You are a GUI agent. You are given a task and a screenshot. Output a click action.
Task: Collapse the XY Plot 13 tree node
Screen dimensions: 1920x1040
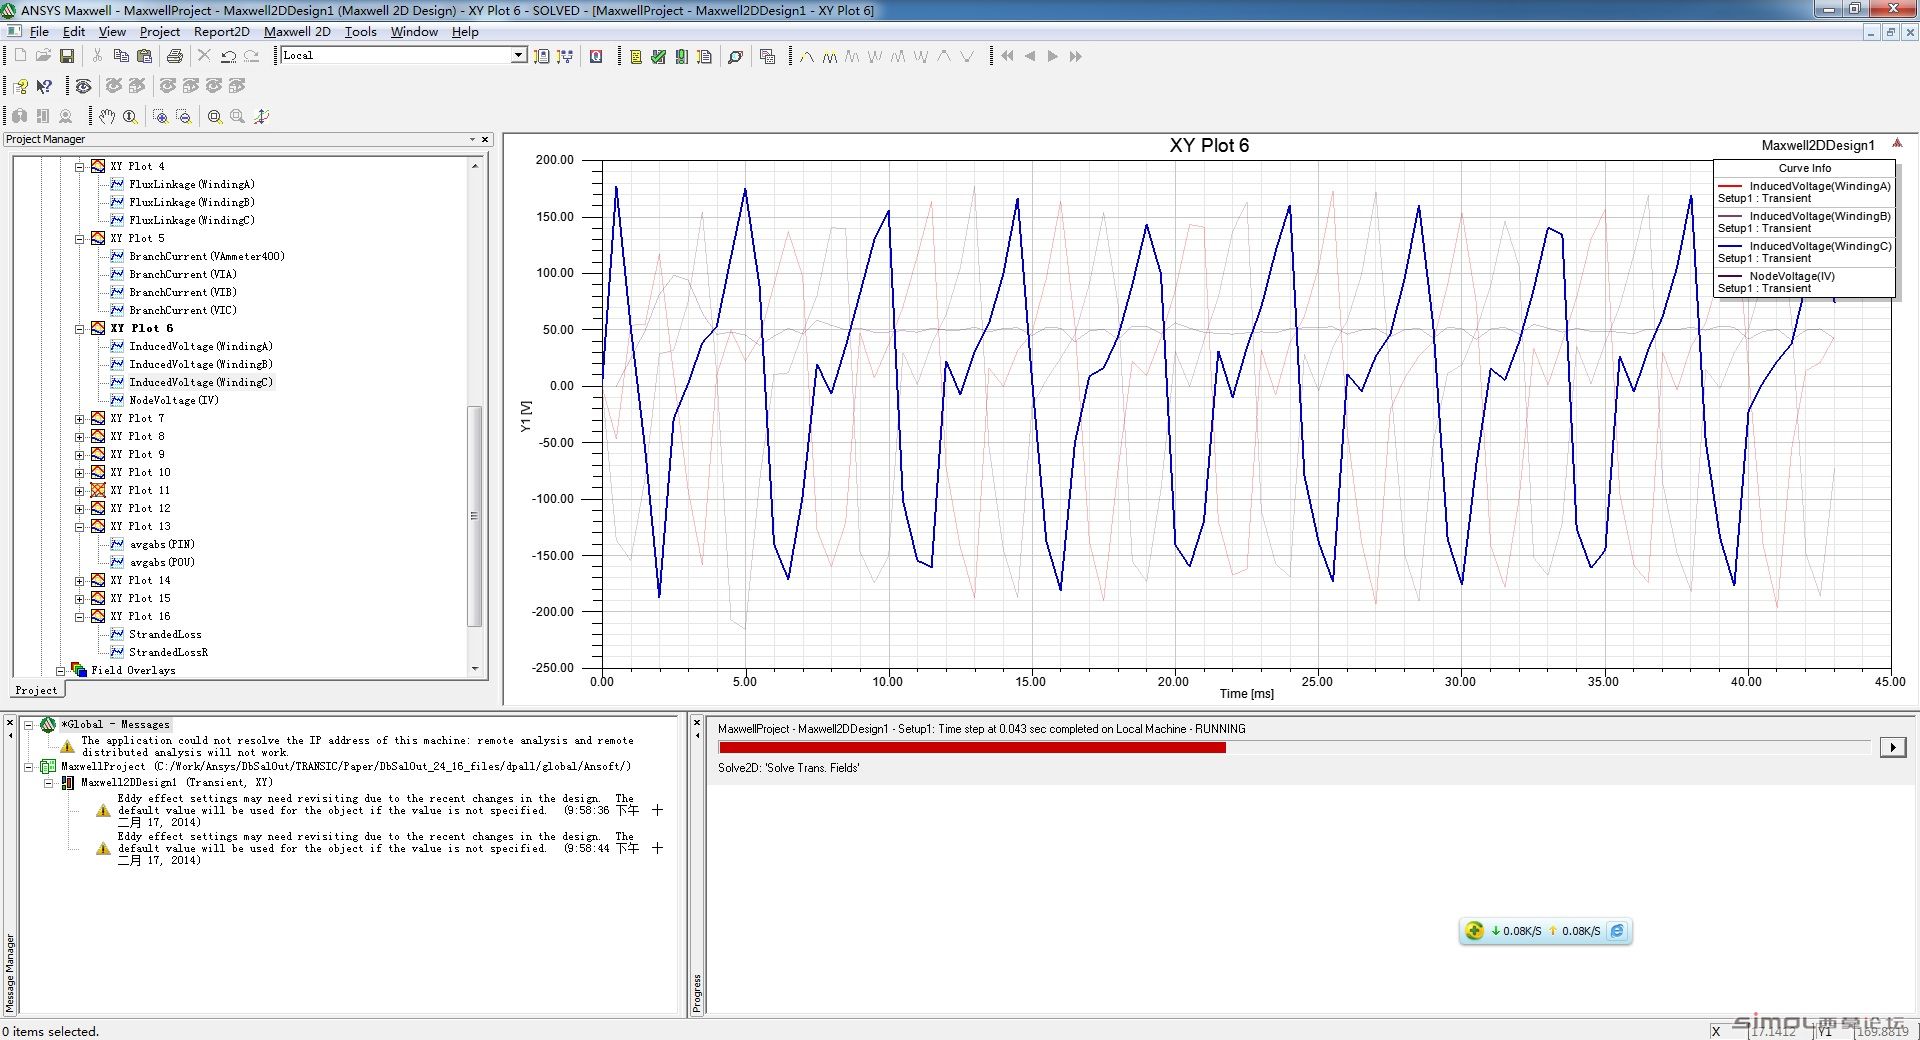(79, 527)
